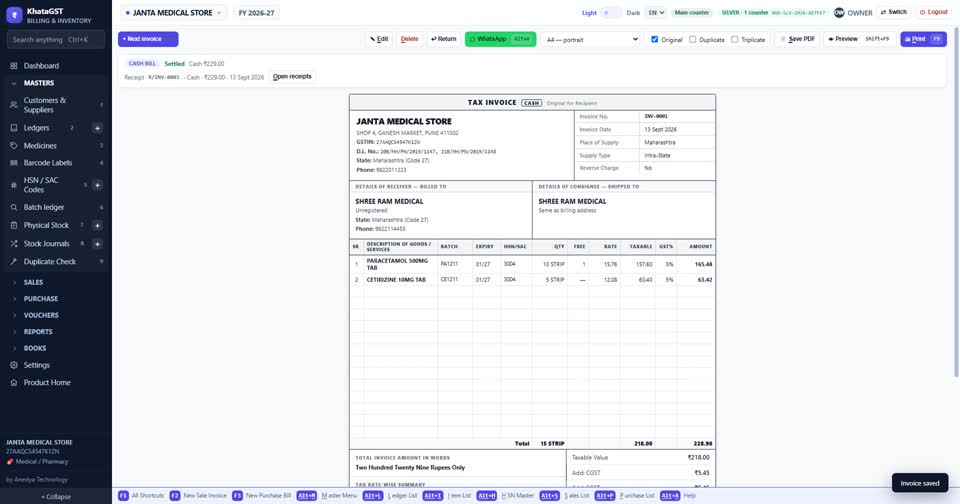Save the invoice as PDF
This screenshot has height=504, width=960.
[797, 39]
